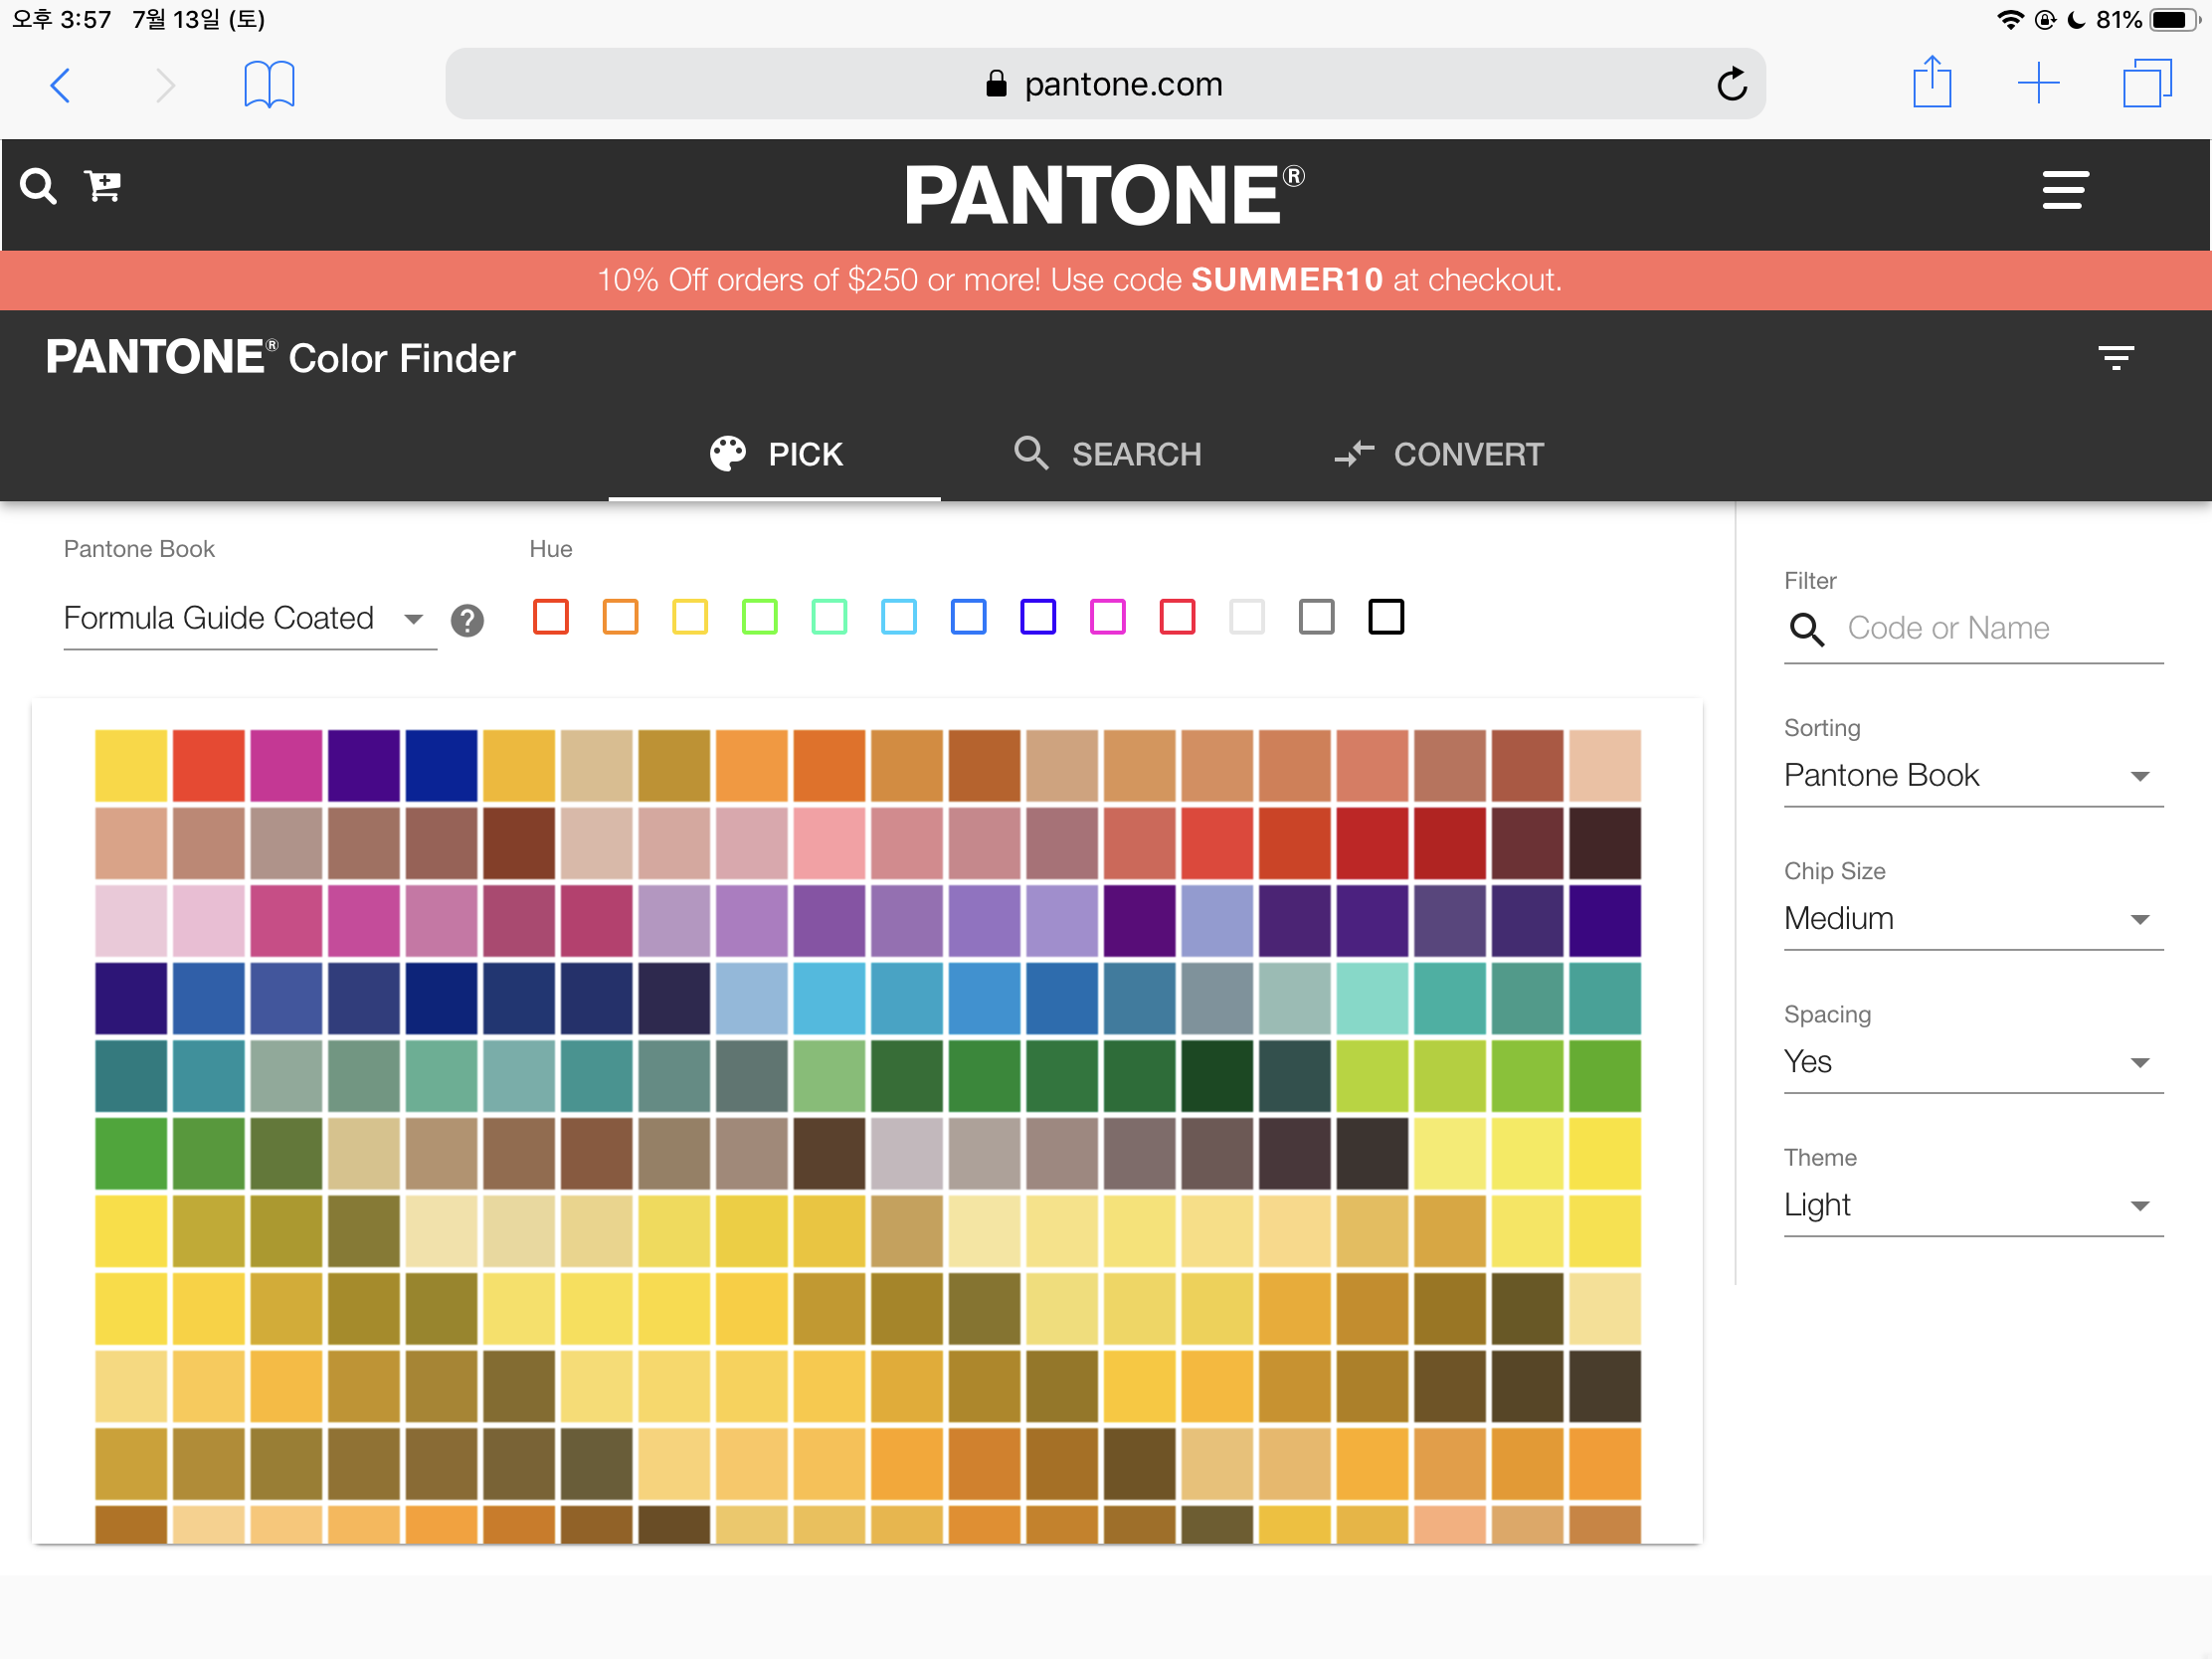Toggle the black hue filter box
The height and width of the screenshot is (1659, 2212).
click(x=1386, y=617)
